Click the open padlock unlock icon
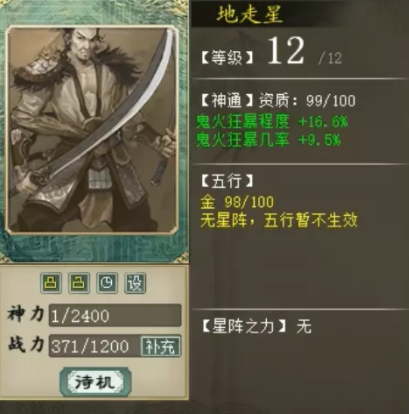 point(79,283)
